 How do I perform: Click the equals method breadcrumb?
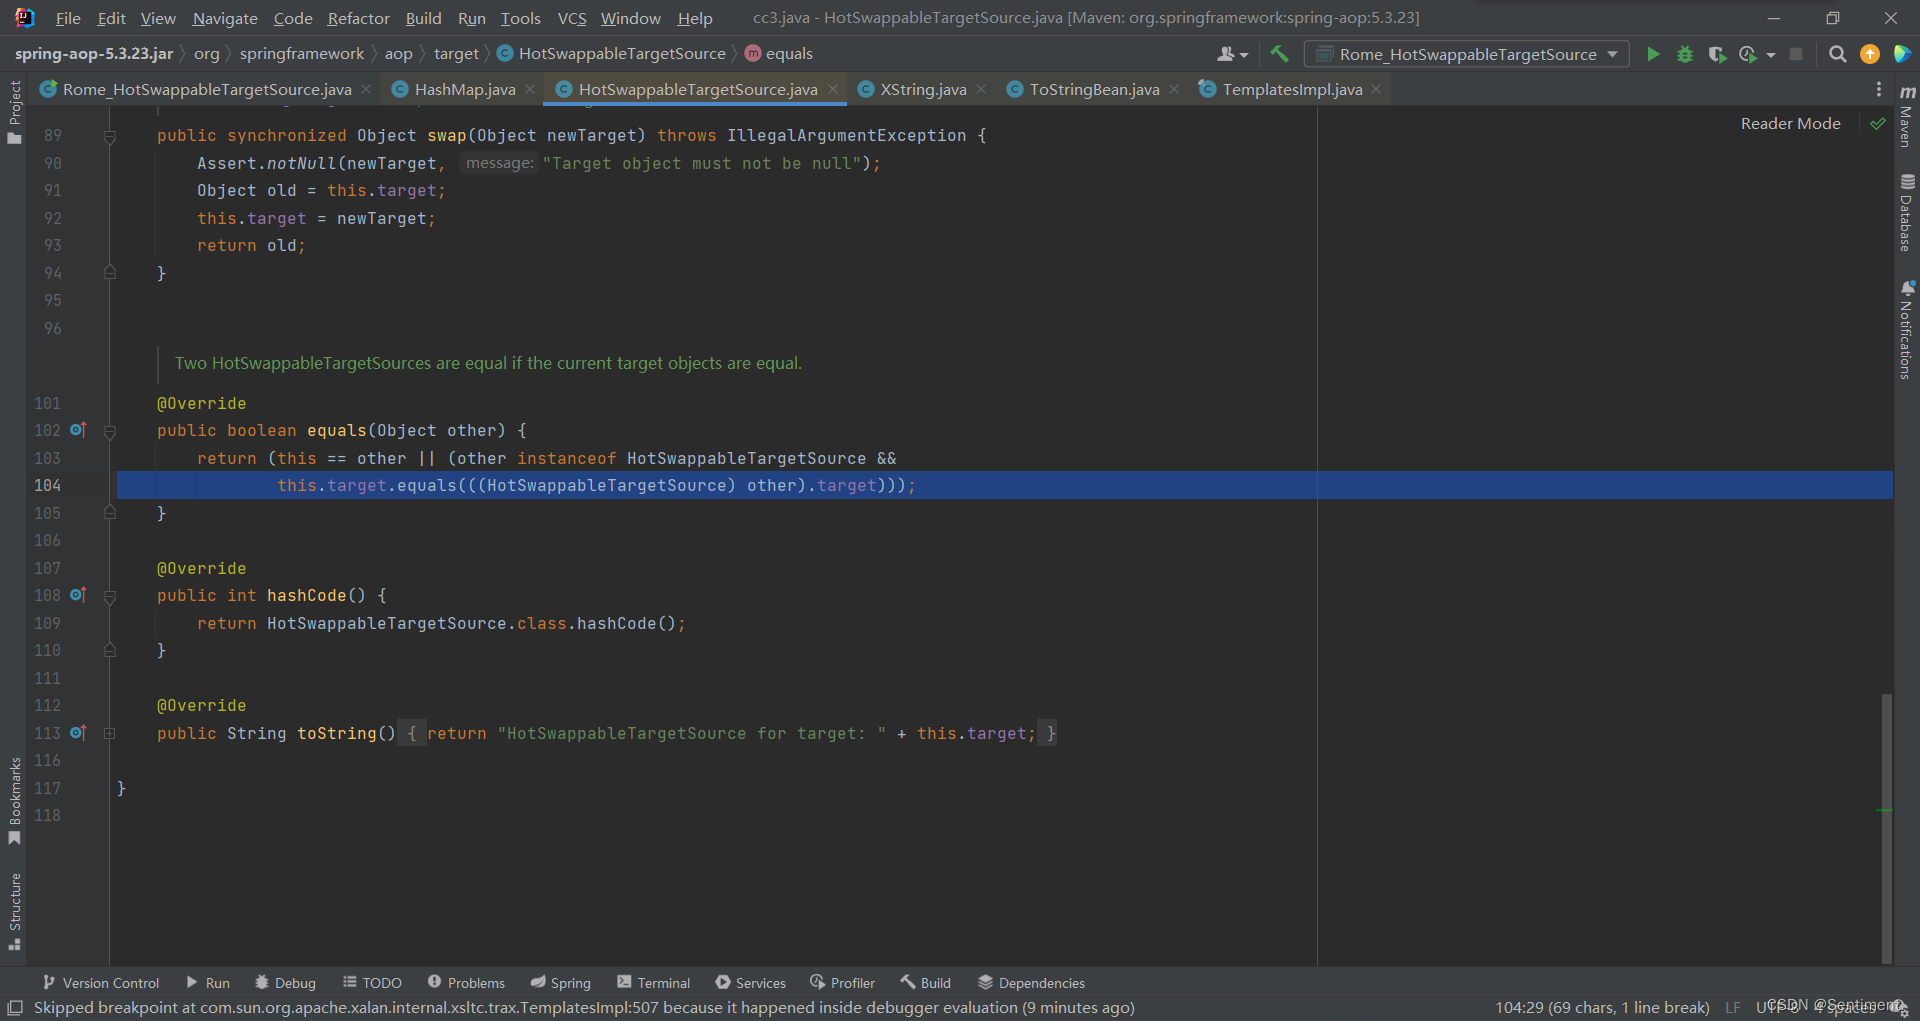(x=779, y=54)
